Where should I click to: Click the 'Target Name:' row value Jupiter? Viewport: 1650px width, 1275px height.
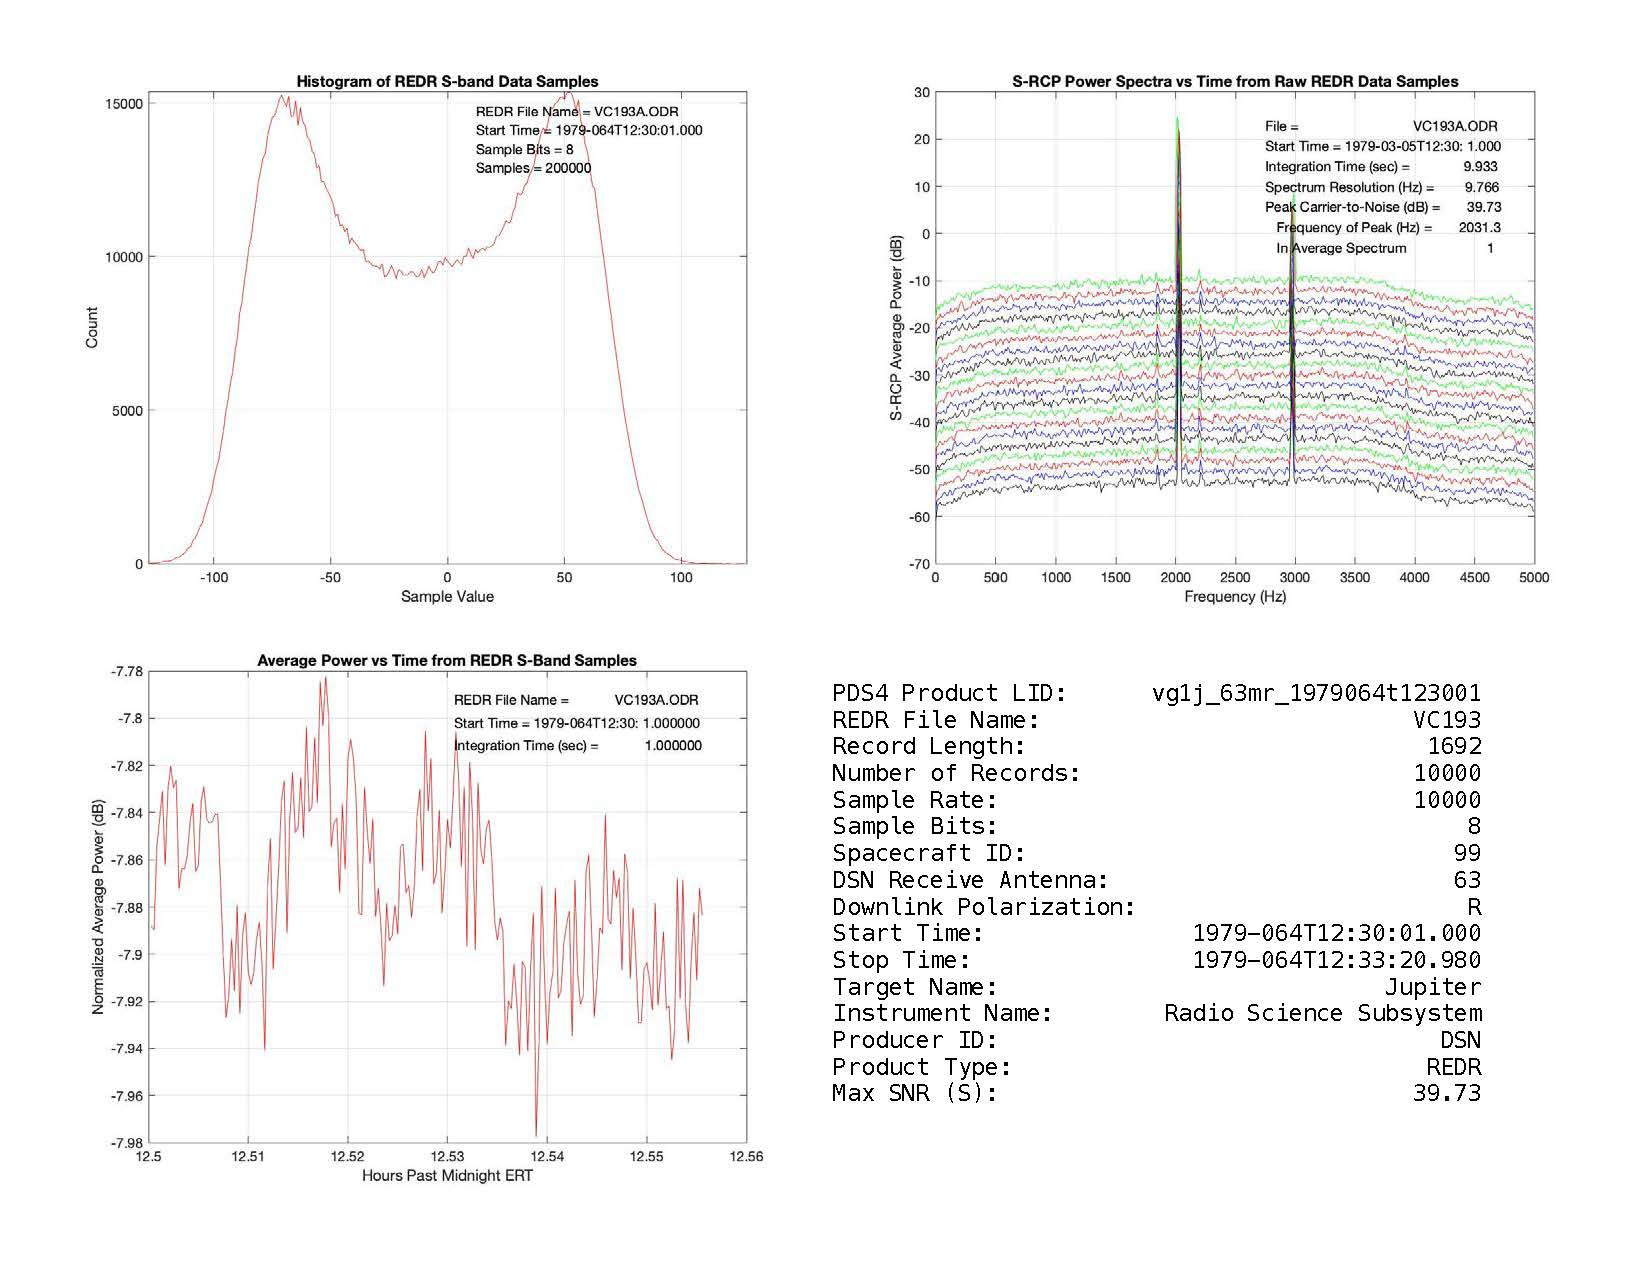tap(1432, 987)
